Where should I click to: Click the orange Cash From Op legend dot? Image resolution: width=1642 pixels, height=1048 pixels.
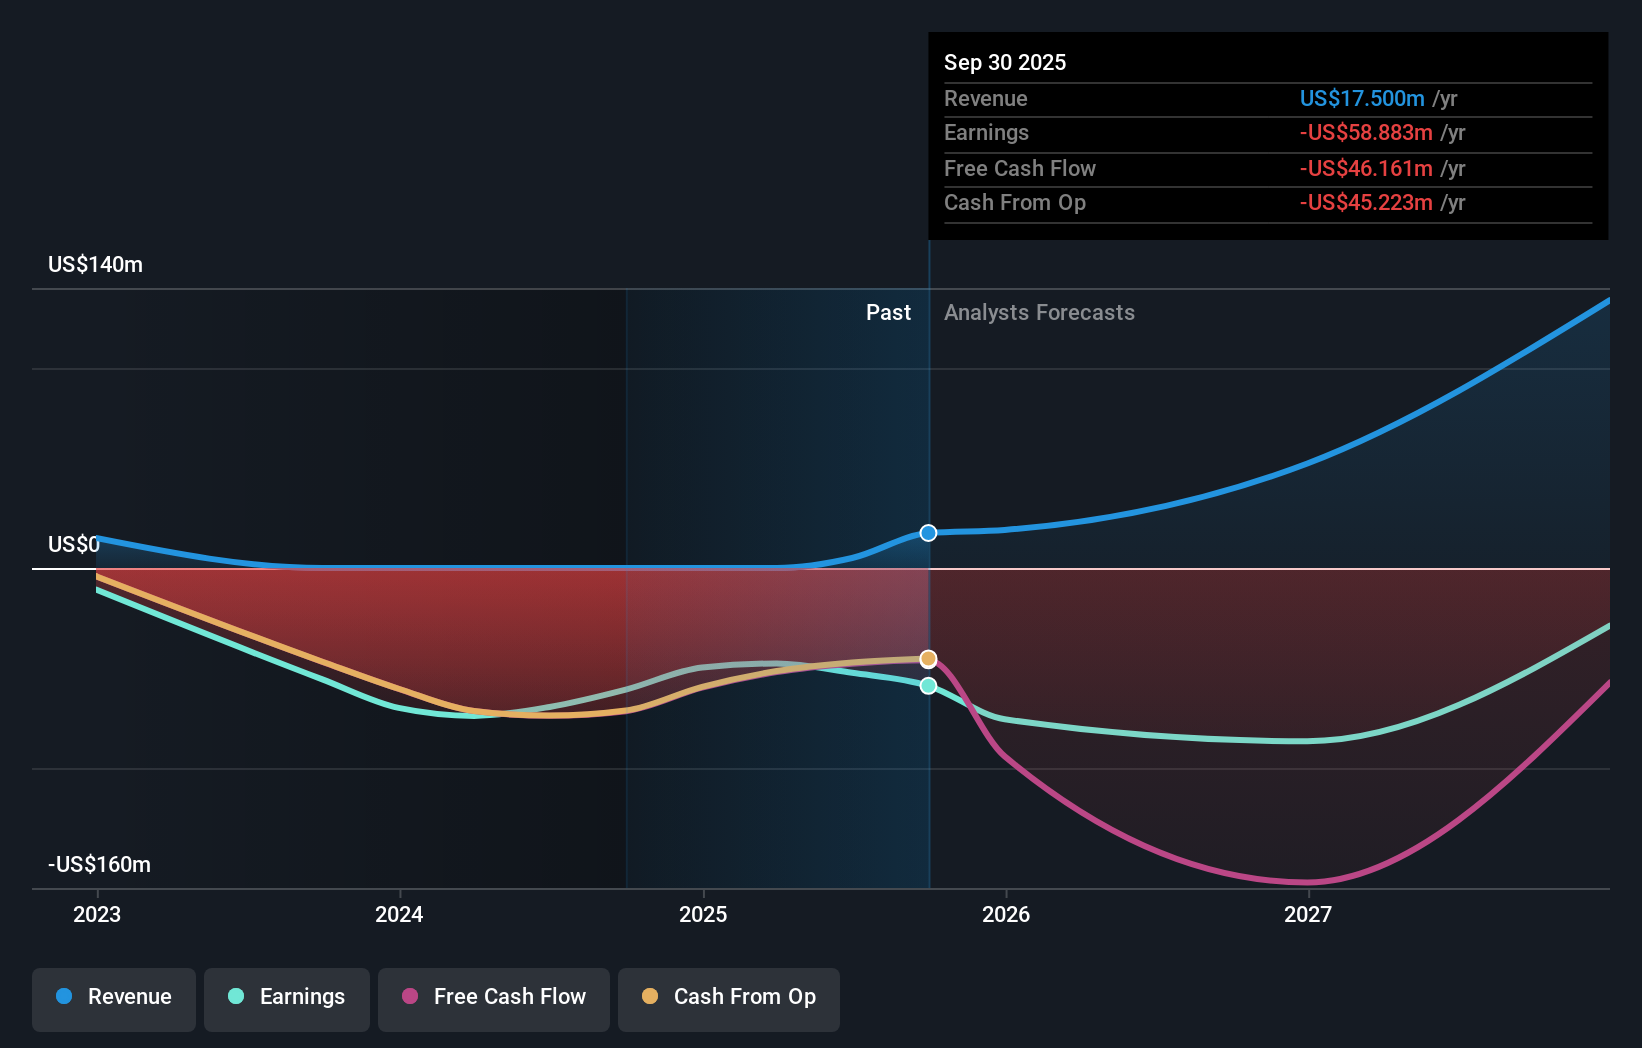click(x=650, y=997)
